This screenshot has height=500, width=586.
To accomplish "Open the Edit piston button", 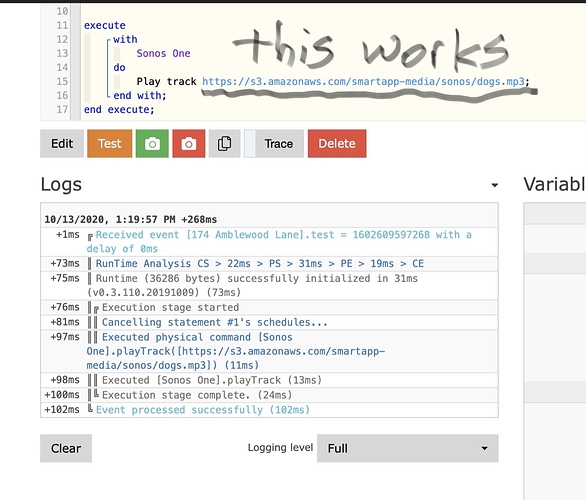I will point(62,143).
